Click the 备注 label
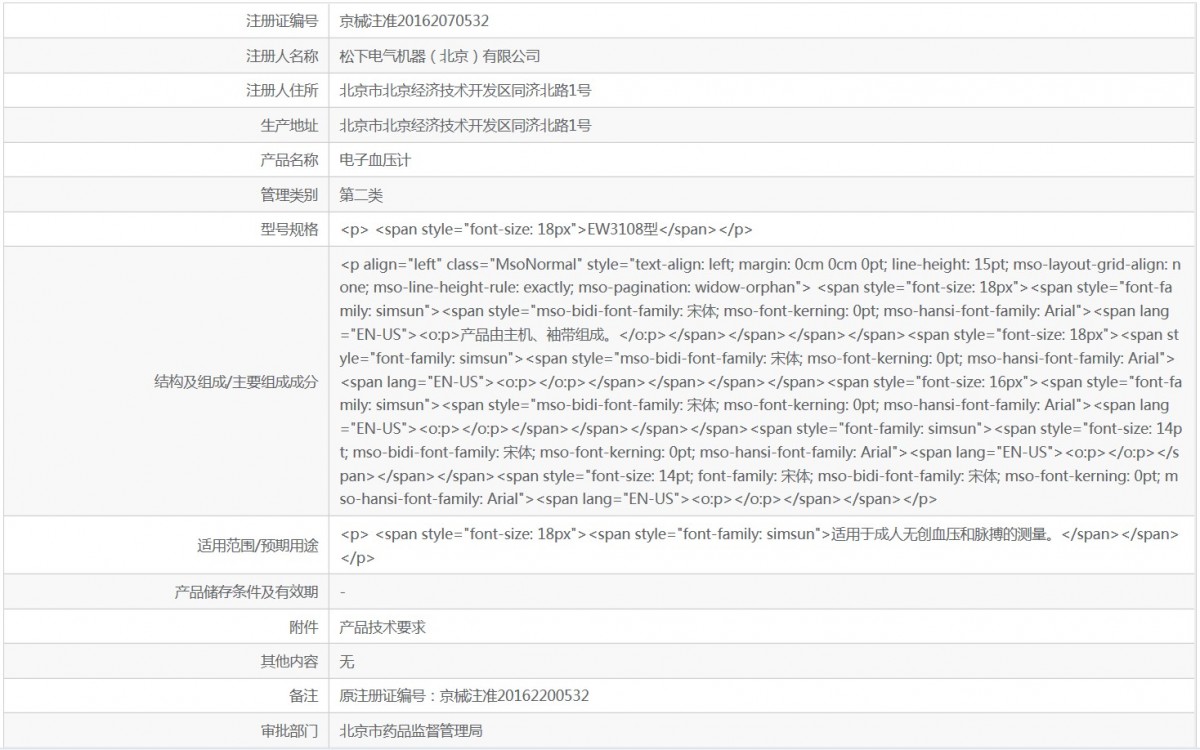 tap(303, 696)
